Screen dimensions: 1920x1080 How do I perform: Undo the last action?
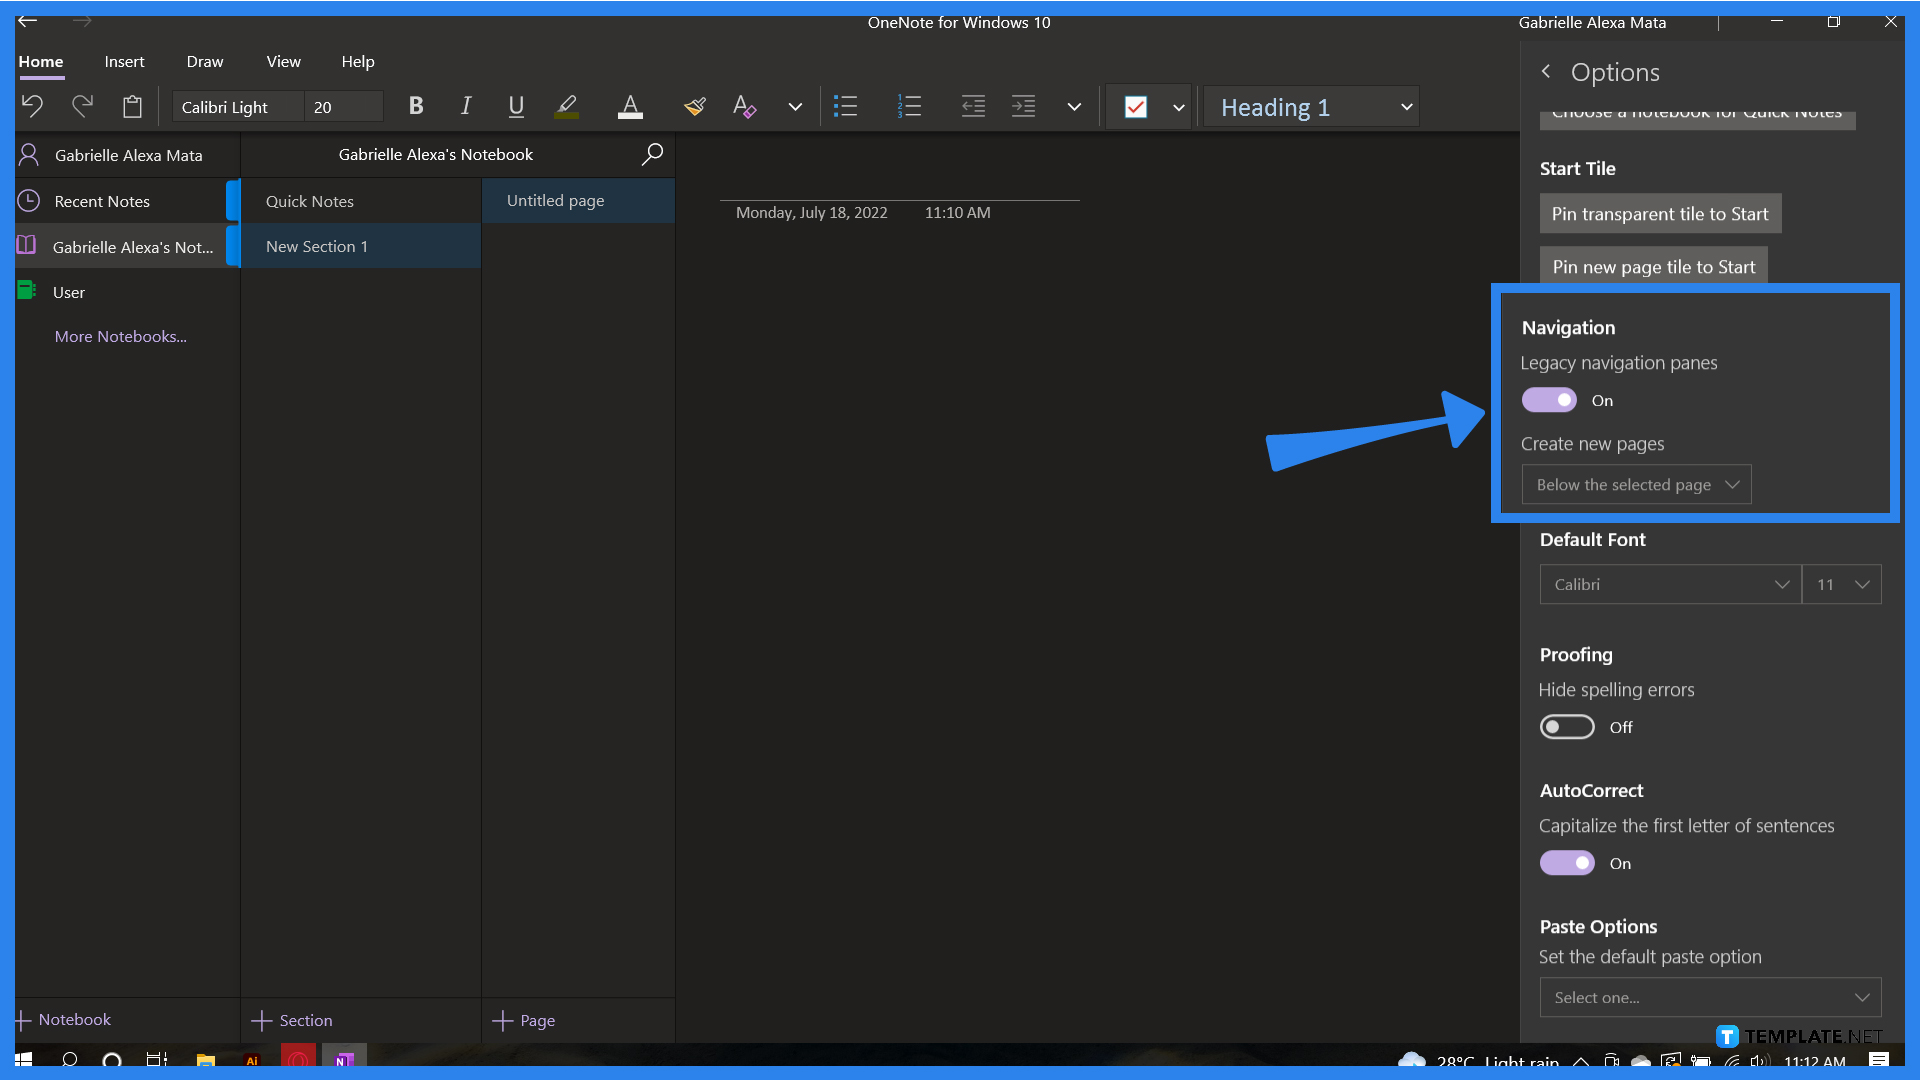[x=31, y=105]
